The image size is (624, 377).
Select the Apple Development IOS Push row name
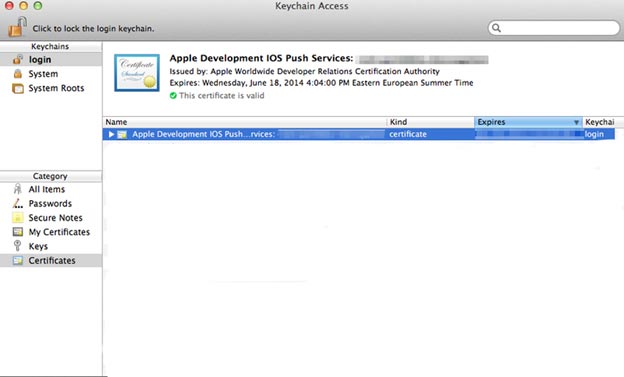click(203, 134)
